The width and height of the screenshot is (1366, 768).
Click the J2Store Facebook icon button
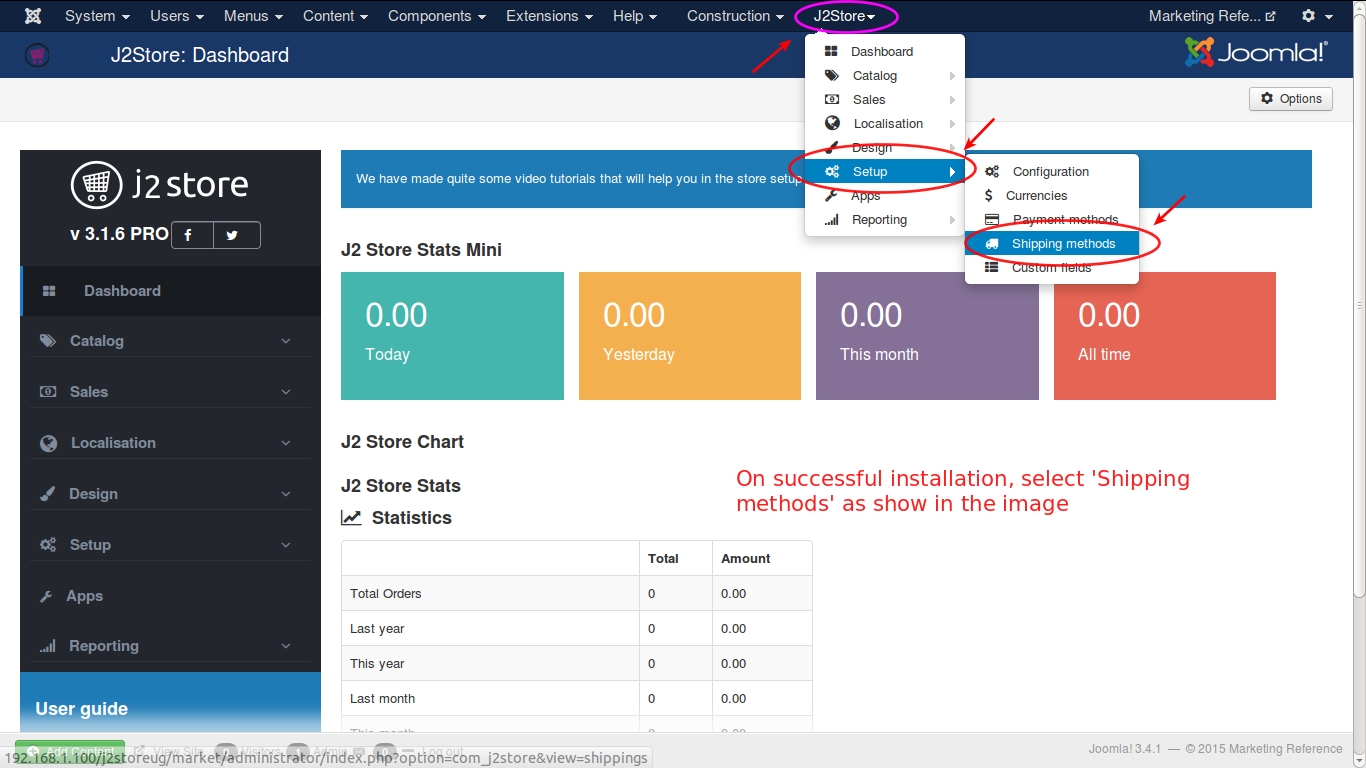pyautogui.click(x=188, y=235)
